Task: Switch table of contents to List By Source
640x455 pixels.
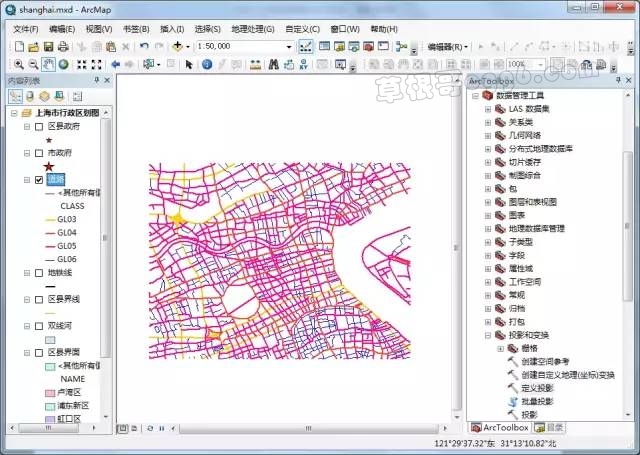Action: point(30,96)
